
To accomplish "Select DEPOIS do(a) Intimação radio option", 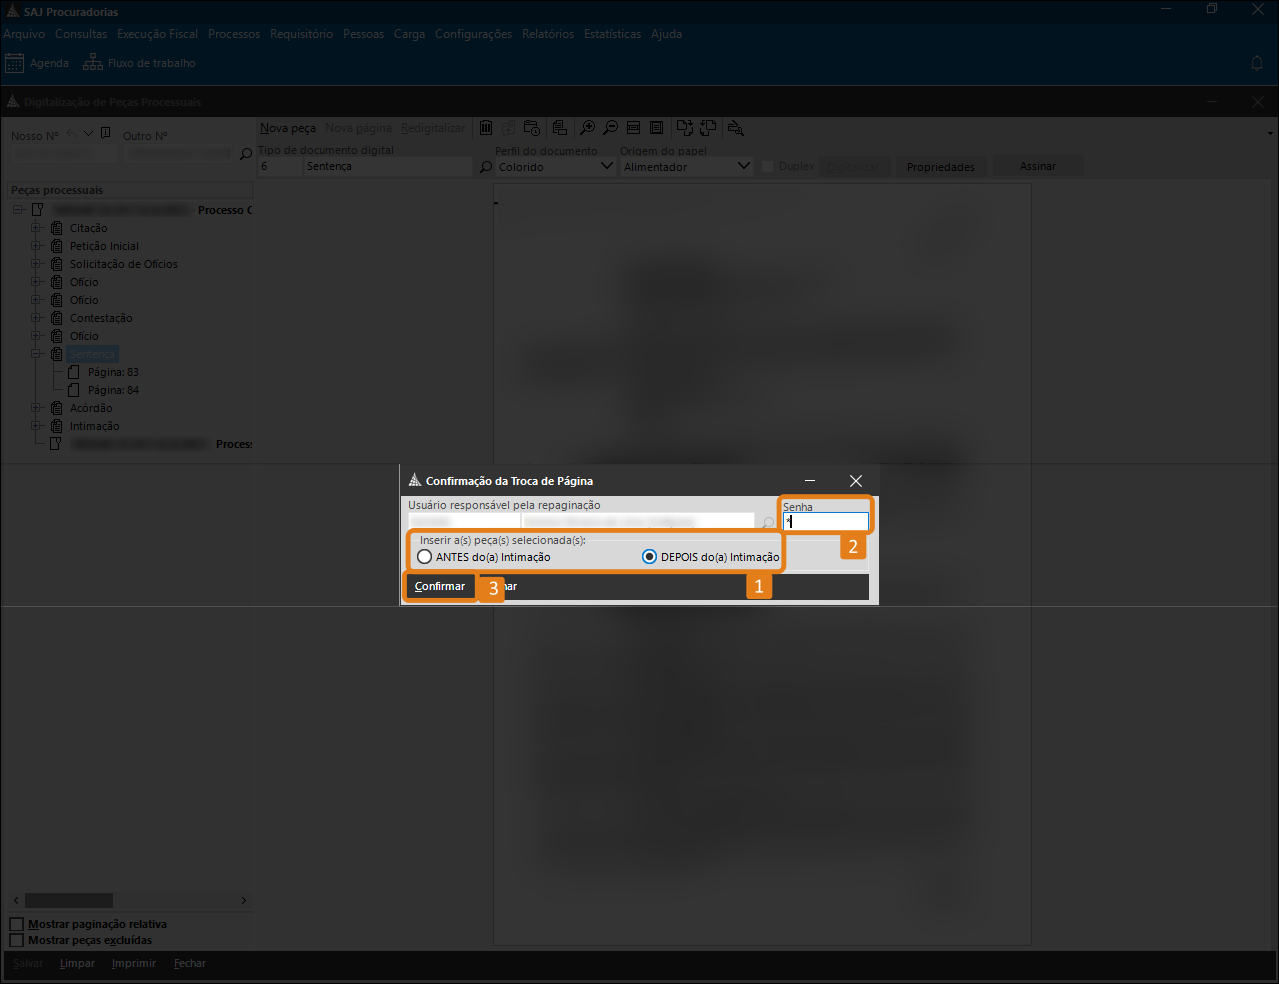I will click(650, 557).
